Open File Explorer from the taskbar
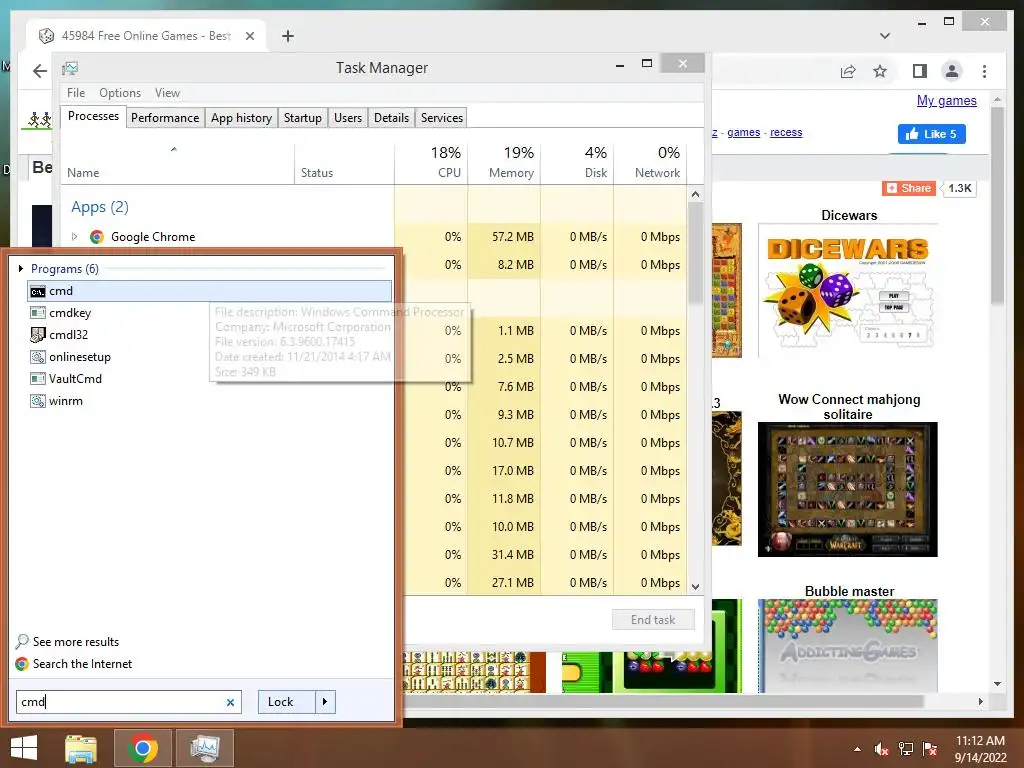 (x=81, y=748)
